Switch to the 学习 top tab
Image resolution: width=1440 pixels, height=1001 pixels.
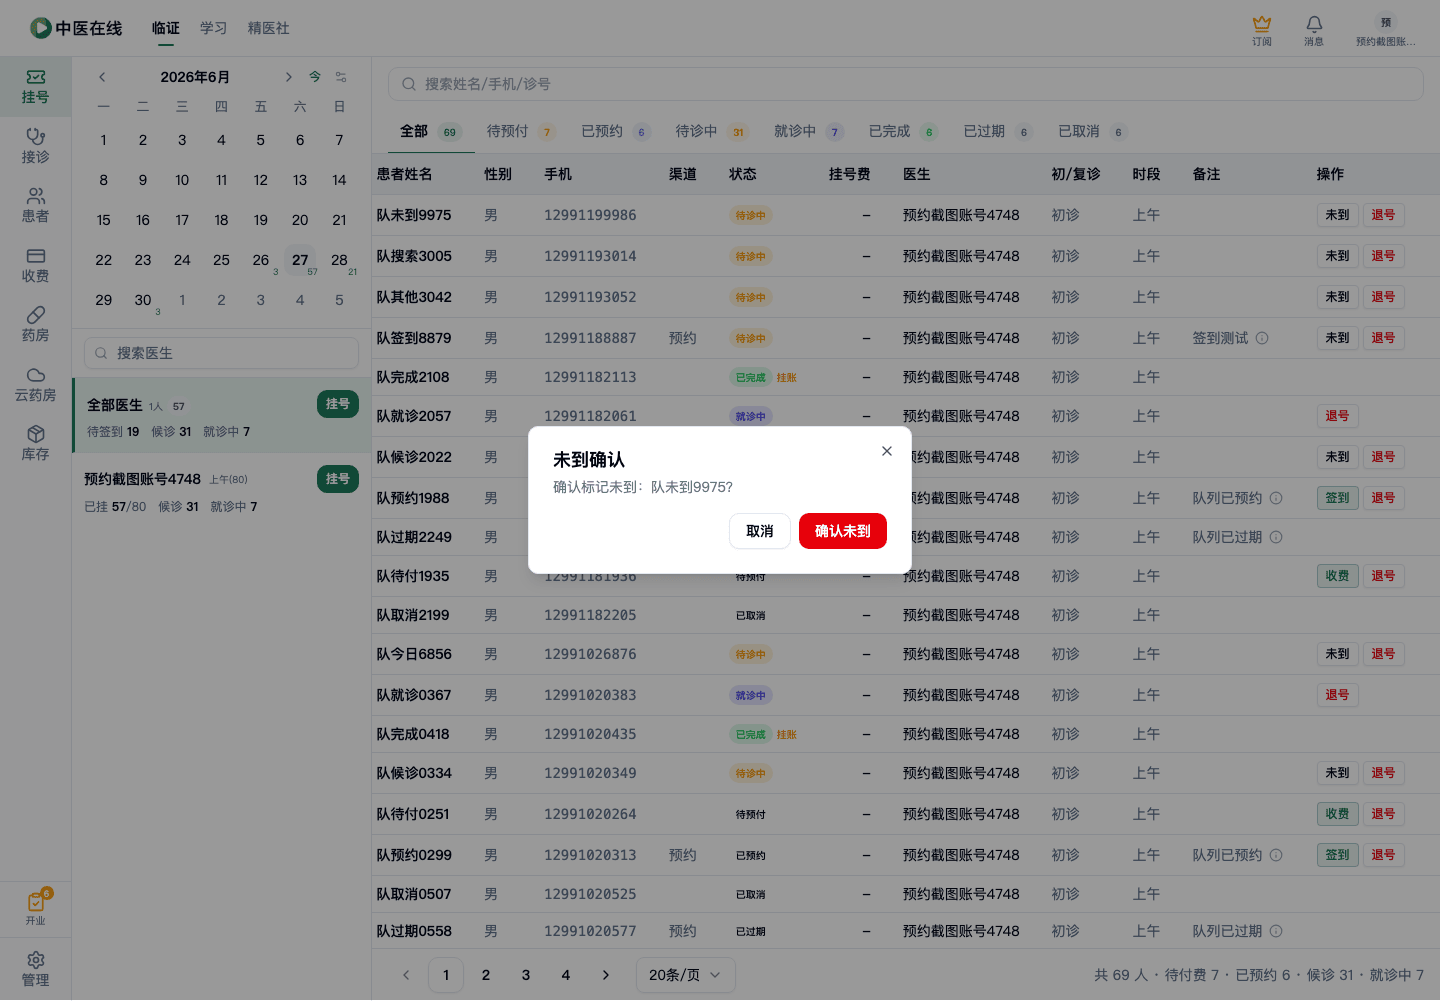213,28
